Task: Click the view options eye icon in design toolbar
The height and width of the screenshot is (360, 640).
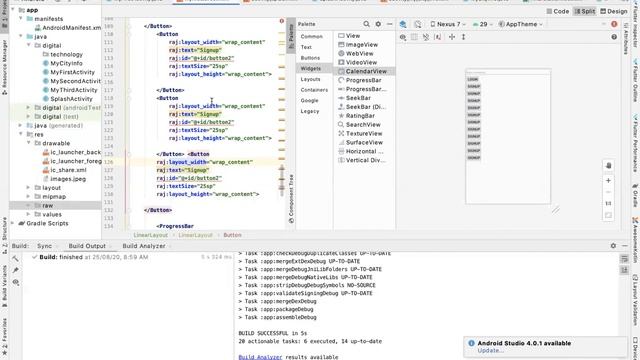Action: pyautogui.click(x=403, y=37)
